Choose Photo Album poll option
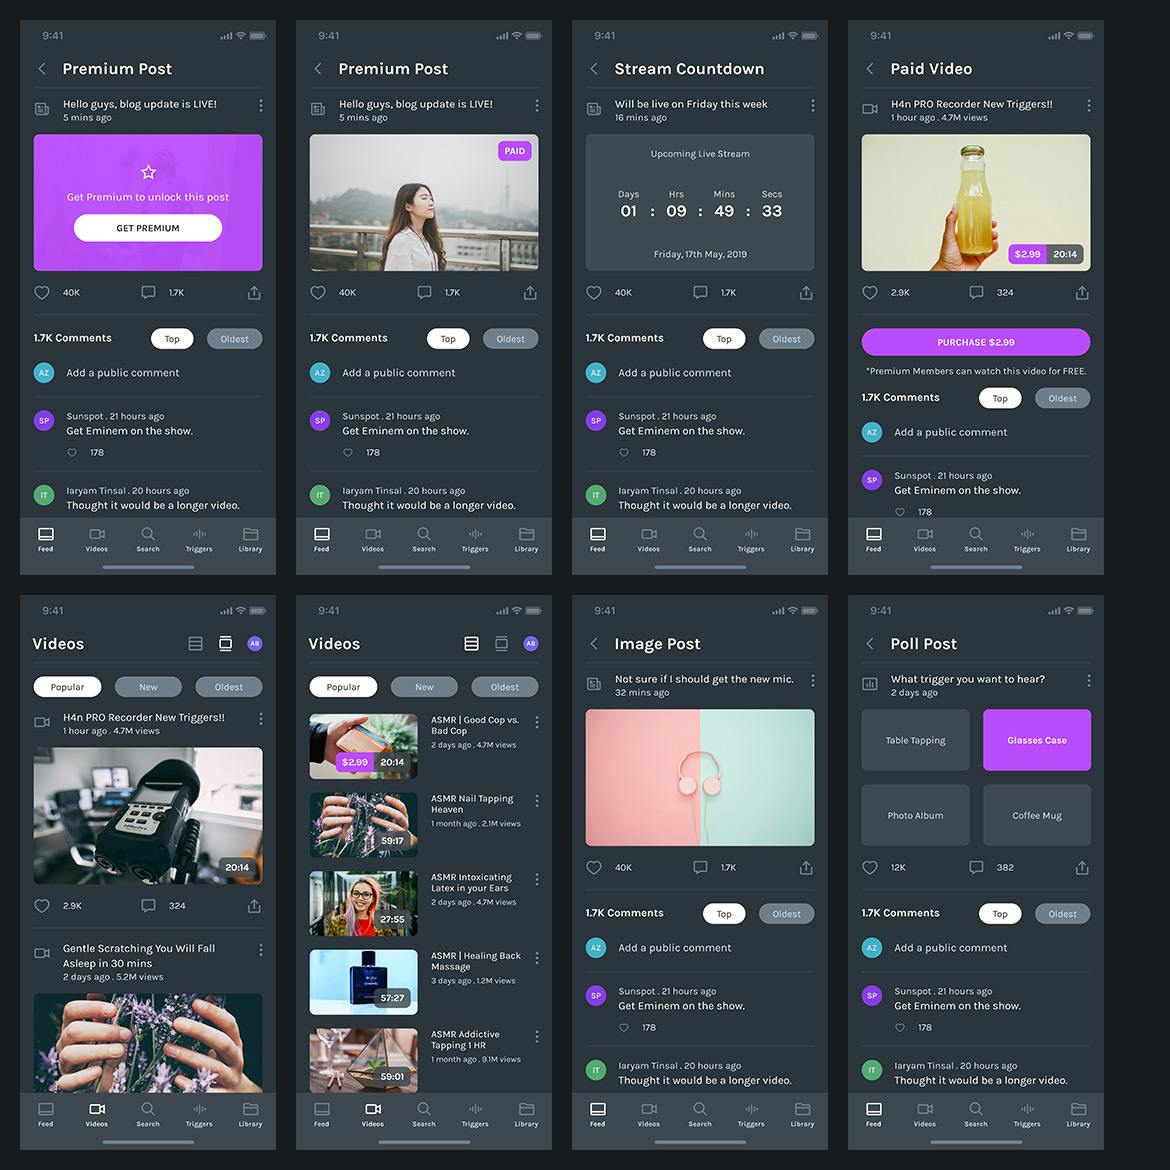Viewport: 1170px width, 1170px height. point(916,815)
